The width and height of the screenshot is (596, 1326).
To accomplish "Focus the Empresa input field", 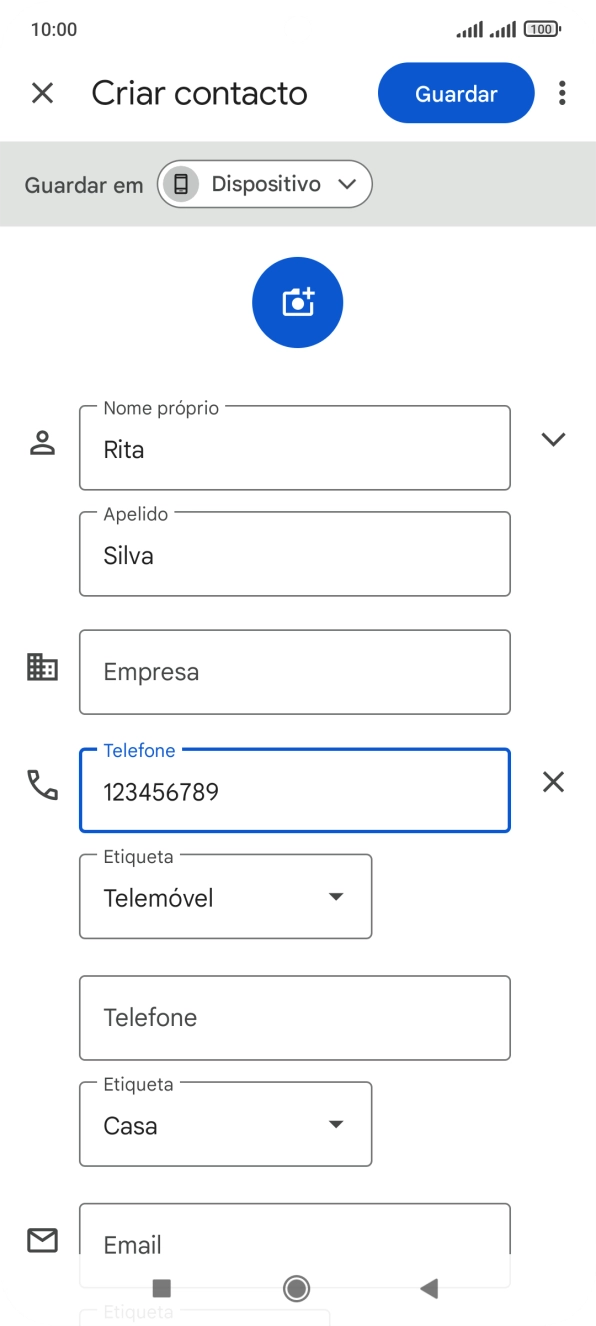I will [295, 672].
